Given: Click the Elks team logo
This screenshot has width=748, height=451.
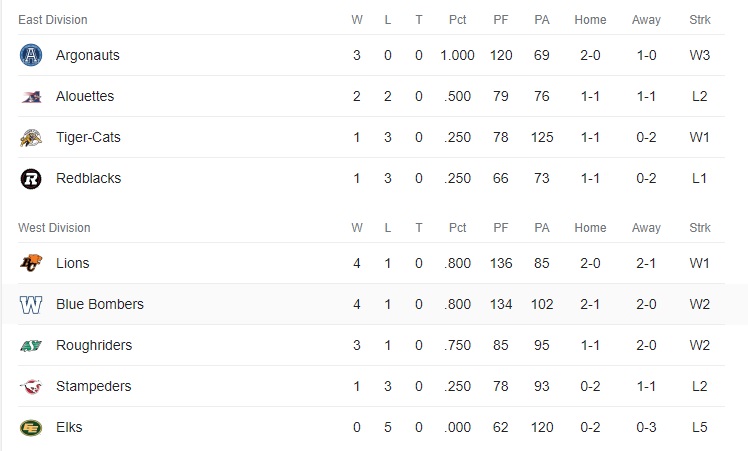Looking at the screenshot, I should [x=31, y=428].
